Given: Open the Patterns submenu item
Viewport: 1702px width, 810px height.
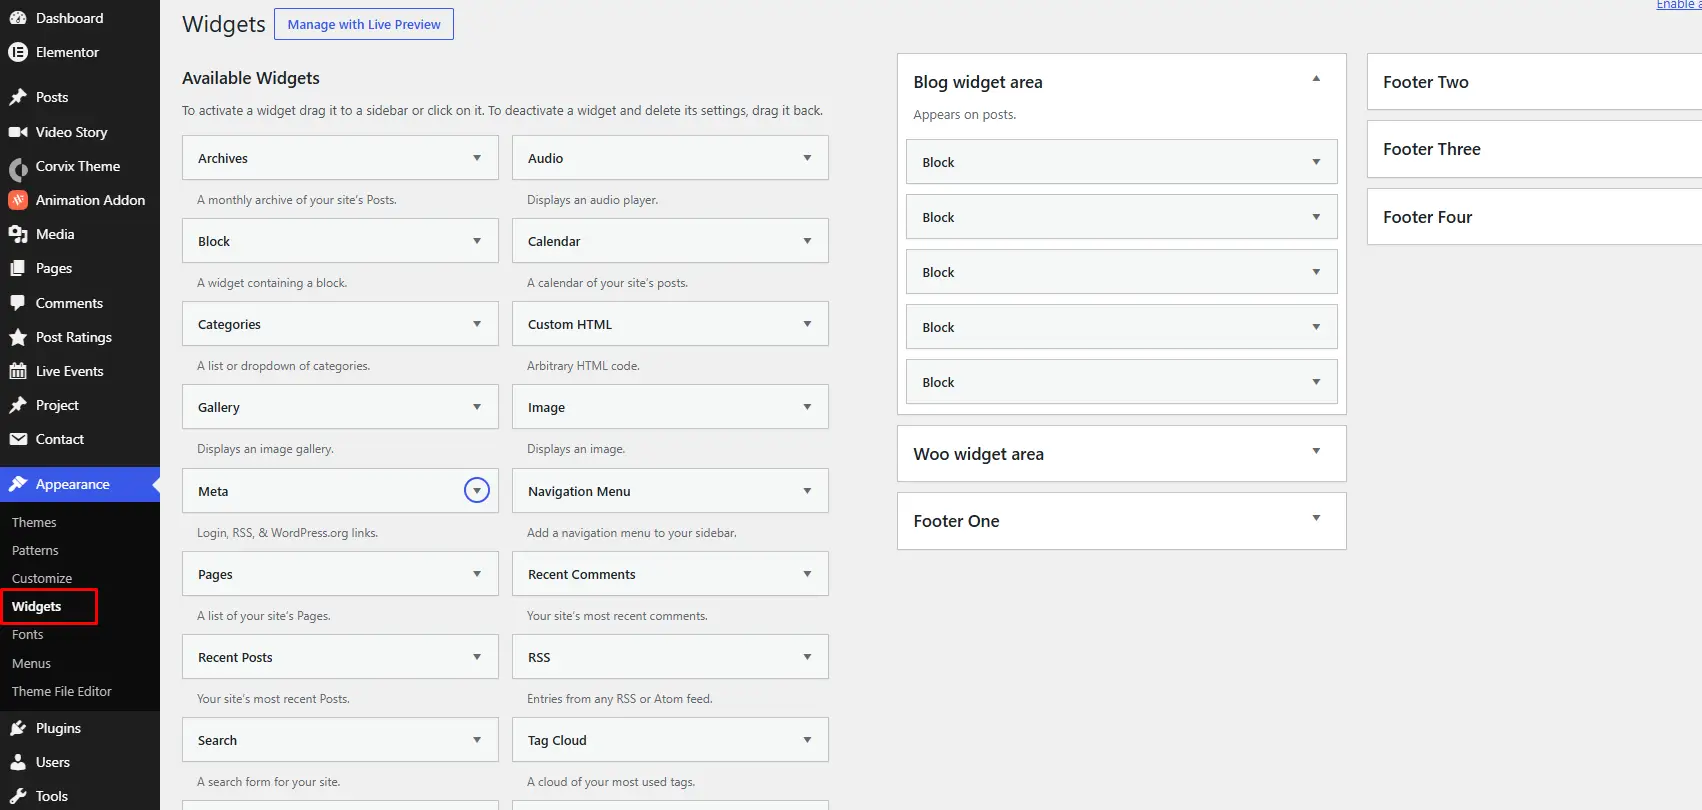Looking at the screenshot, I should [x=35, y=550].
